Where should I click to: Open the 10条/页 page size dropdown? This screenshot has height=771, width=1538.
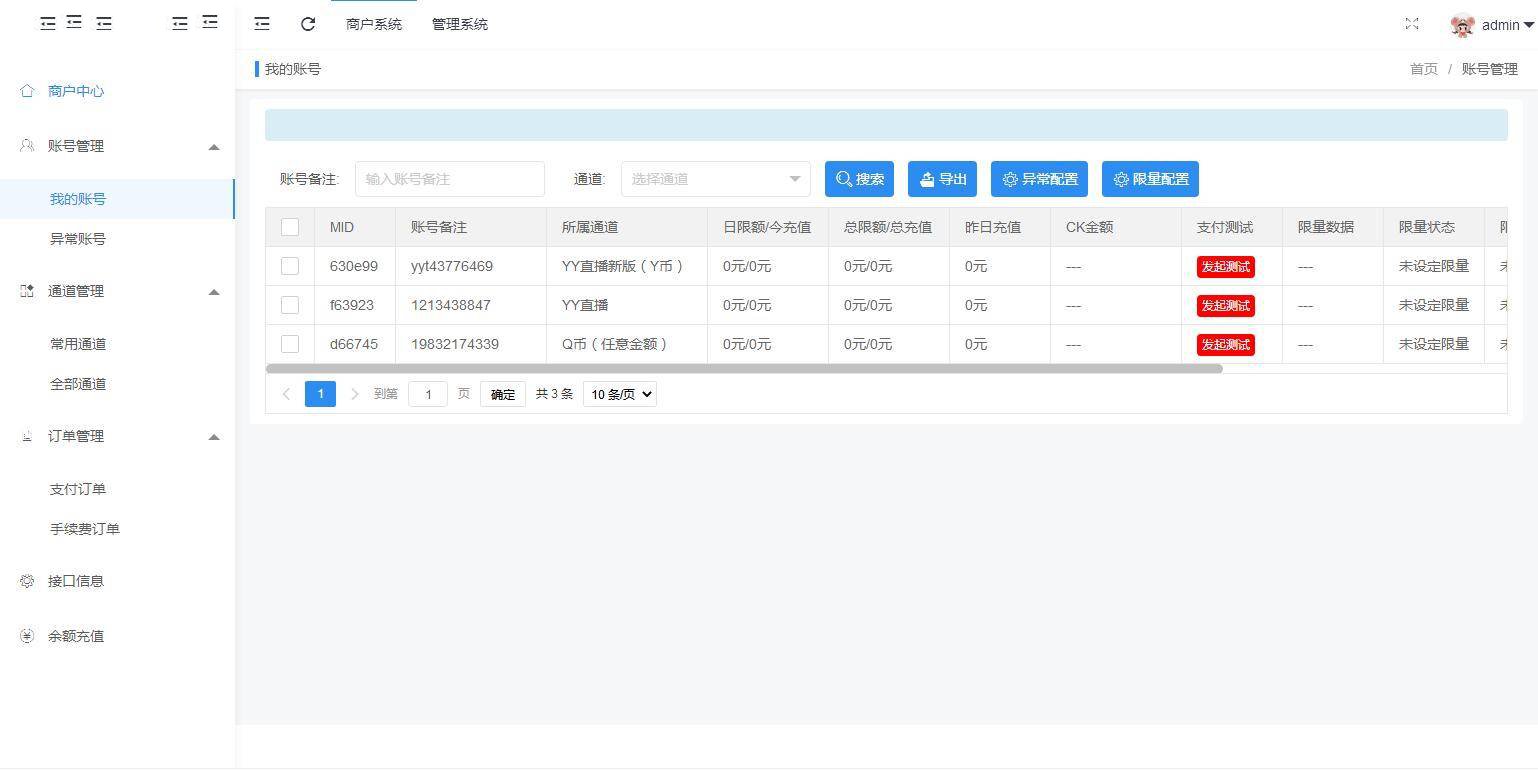(x=618, y=394)
